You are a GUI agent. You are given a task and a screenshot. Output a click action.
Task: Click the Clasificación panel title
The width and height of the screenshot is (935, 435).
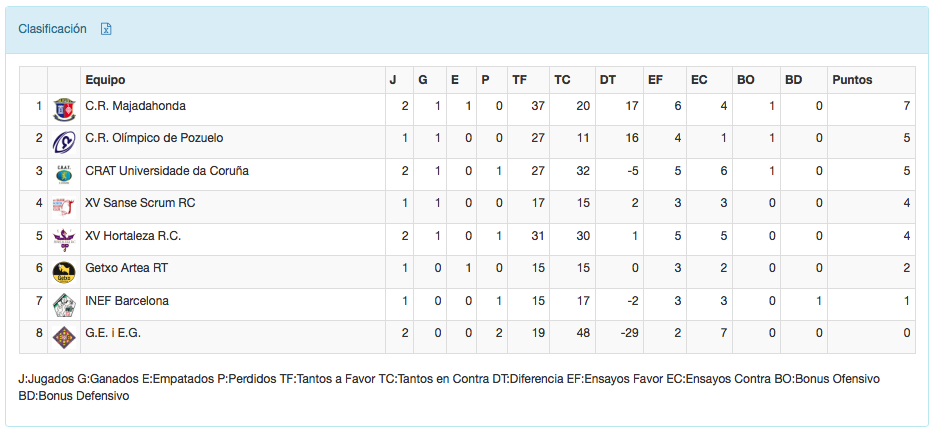click(52, 29)
